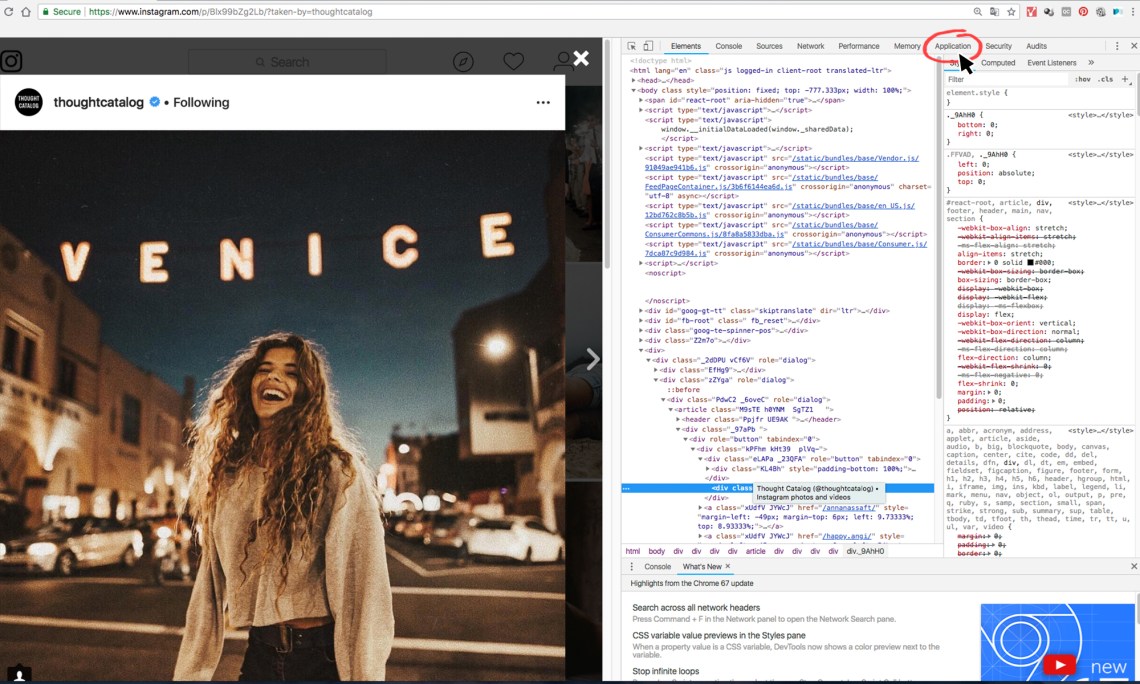Activate the DevTools element inspector arrow icon

coord(631,46)
